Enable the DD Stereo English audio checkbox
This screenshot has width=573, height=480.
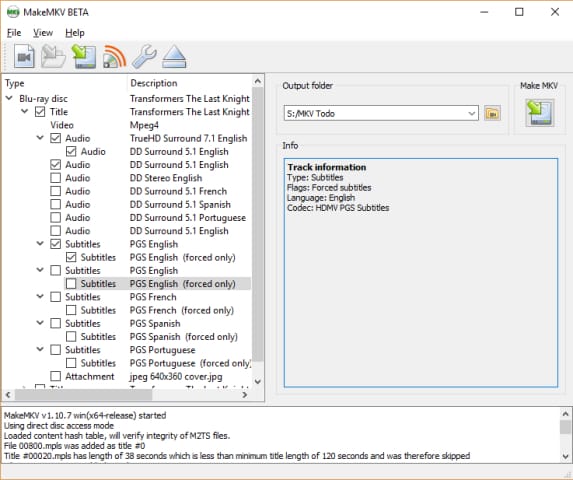click(56, 178)
